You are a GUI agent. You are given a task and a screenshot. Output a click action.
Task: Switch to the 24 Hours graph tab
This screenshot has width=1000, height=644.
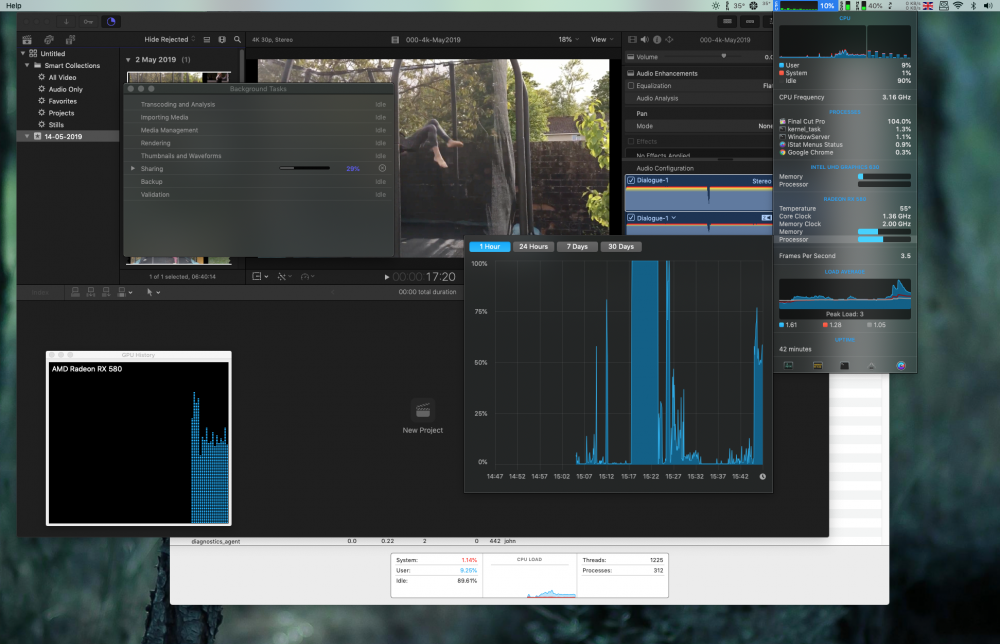(533, 247)
